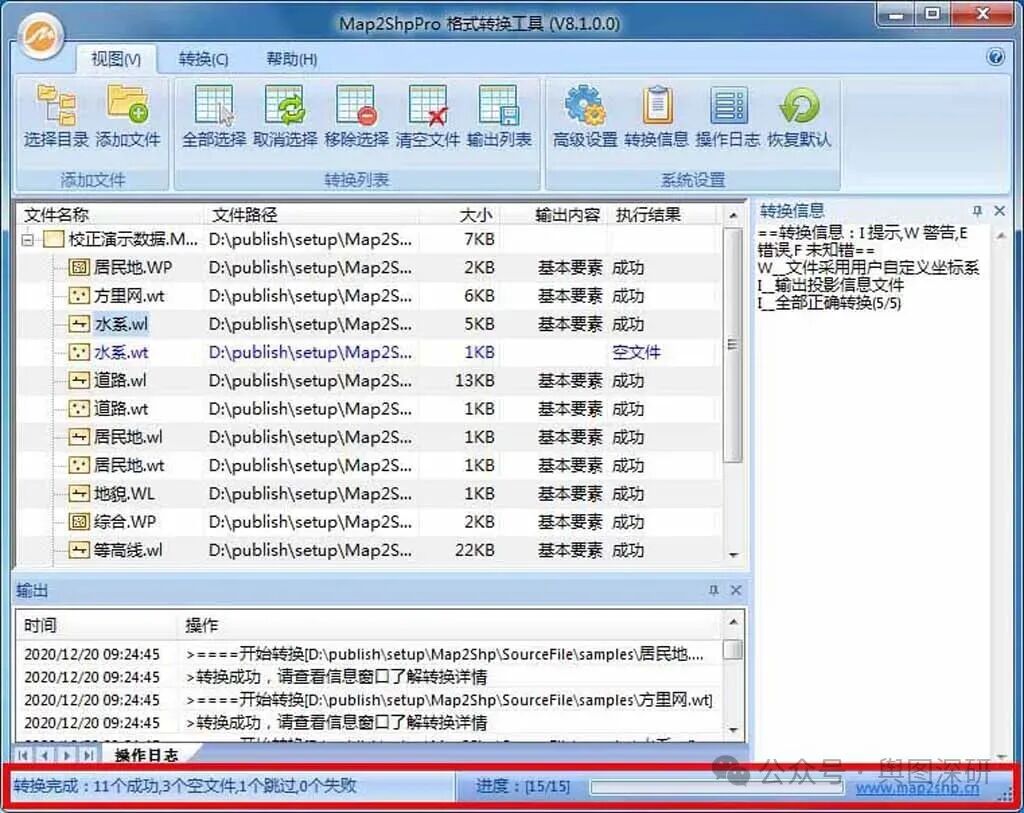
Task: Click the I_输出投影信息文件 message line
Action: [831, 285]
